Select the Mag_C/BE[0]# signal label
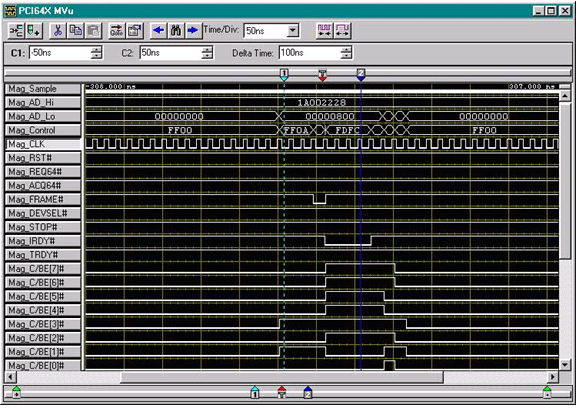The height and width of the screenshot is (410, 581). [x=43, y=366]
